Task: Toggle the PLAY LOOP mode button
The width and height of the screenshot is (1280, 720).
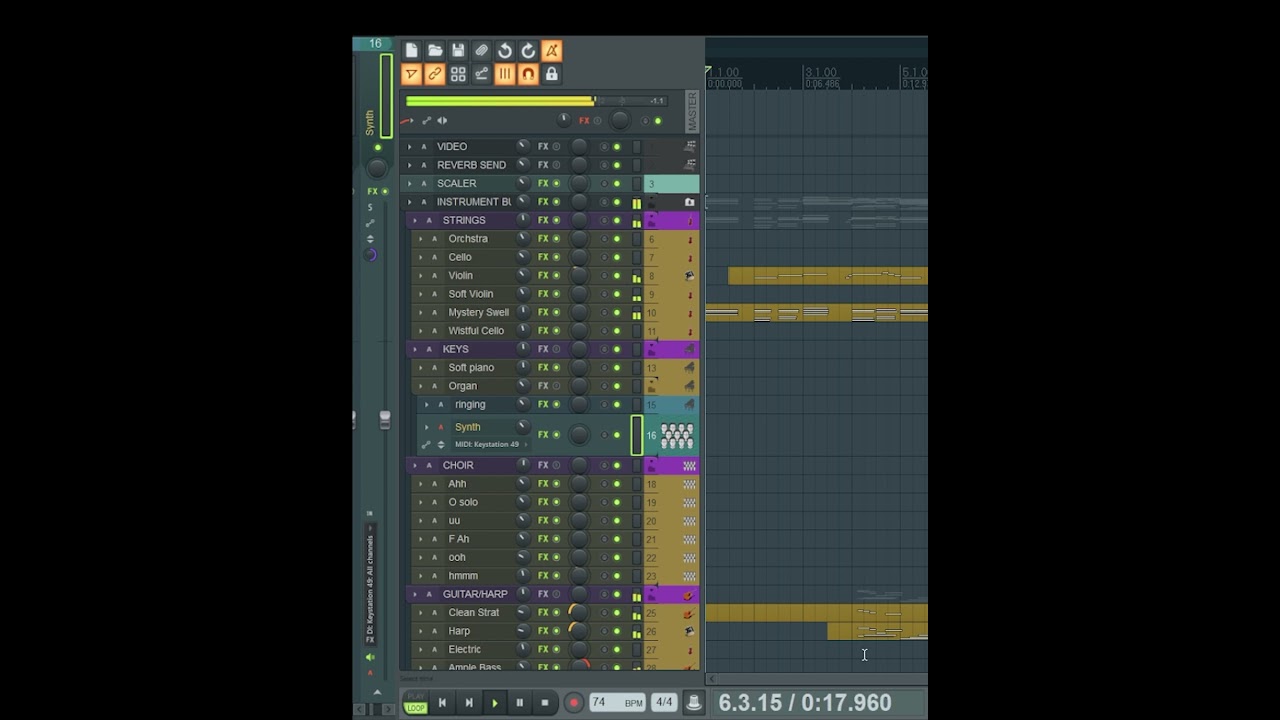Action: [415, 703]
